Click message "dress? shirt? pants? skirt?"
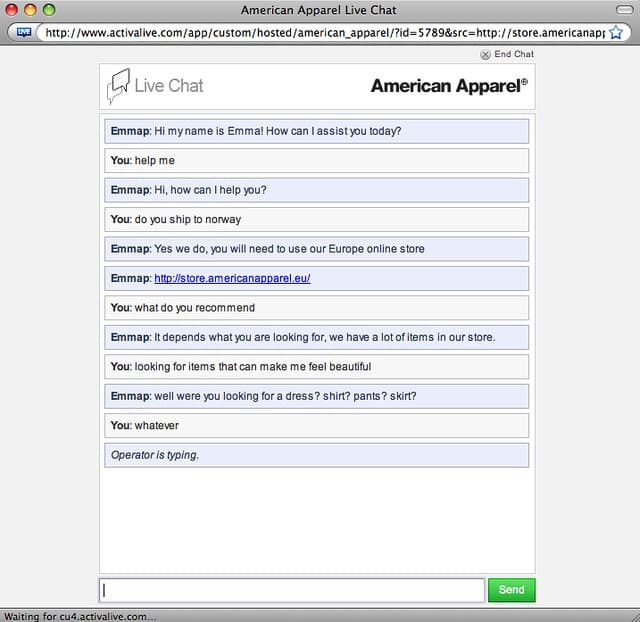640x622 pixels. point(316,396)
